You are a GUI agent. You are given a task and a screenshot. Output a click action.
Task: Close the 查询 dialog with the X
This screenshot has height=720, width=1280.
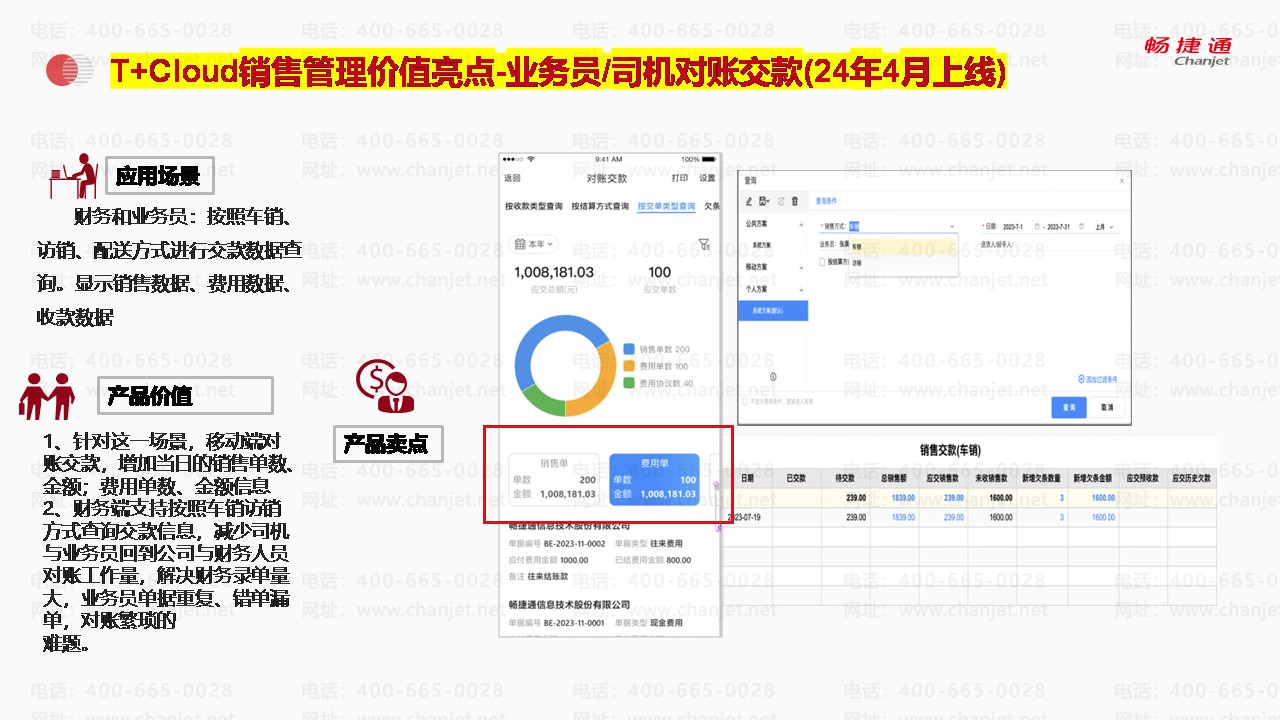tap(1121, 180)
